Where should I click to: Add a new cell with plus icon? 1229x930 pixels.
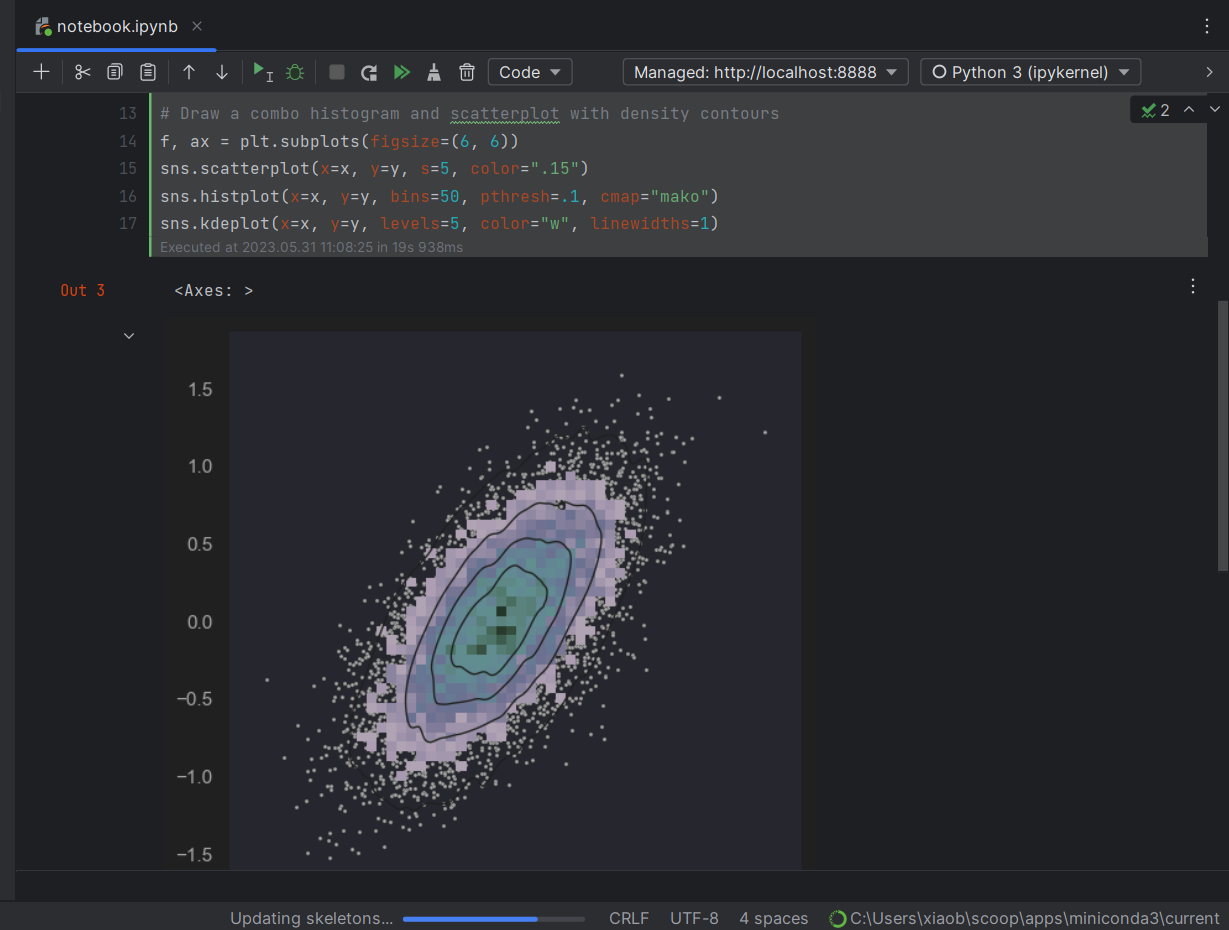pos(41,72)
